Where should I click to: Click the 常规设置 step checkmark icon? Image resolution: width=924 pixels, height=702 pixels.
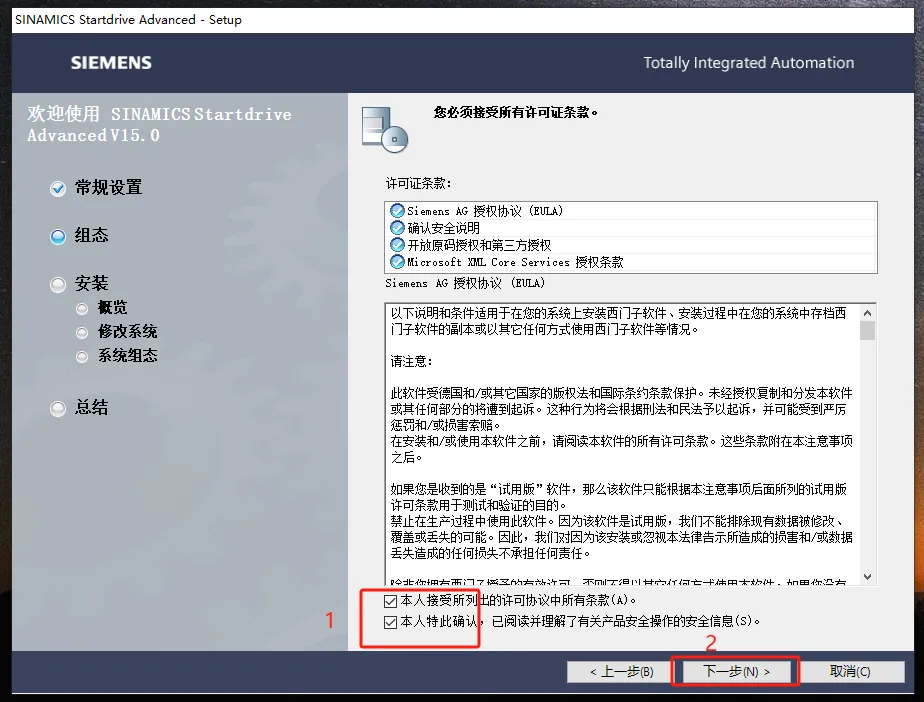58,189
